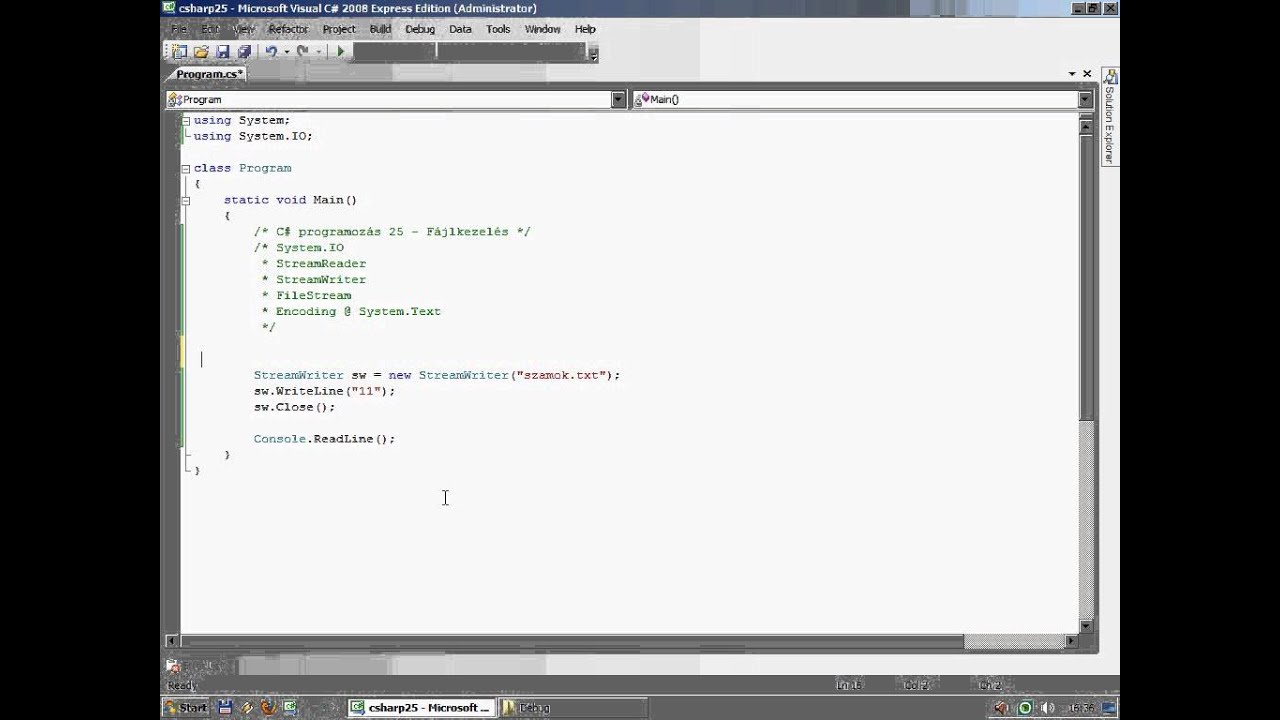Screen dimensions: 1280x720
Task: Click the 'sw.Close();' code line
Action: click(x=294, y=407)
